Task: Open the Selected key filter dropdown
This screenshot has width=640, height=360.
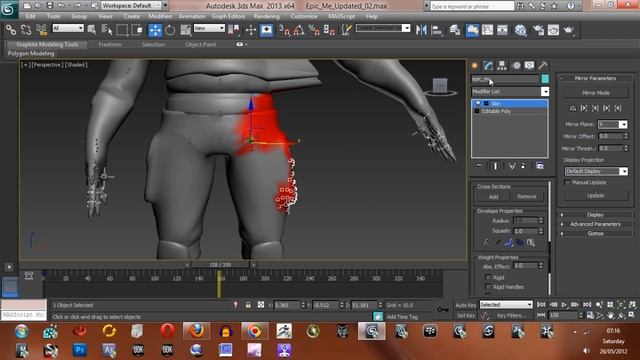Action: [x=506, y=305]
